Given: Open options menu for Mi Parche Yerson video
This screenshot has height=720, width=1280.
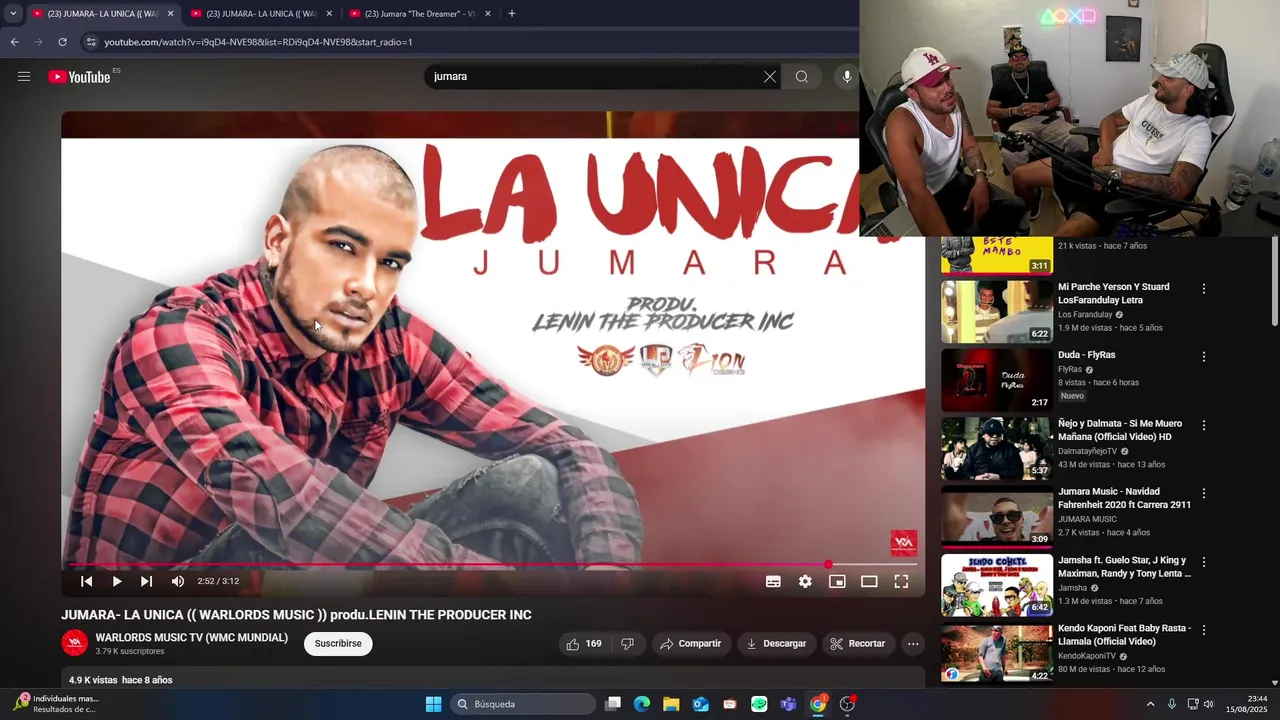Looking at the screenshot, I should tap(1204, 289).
